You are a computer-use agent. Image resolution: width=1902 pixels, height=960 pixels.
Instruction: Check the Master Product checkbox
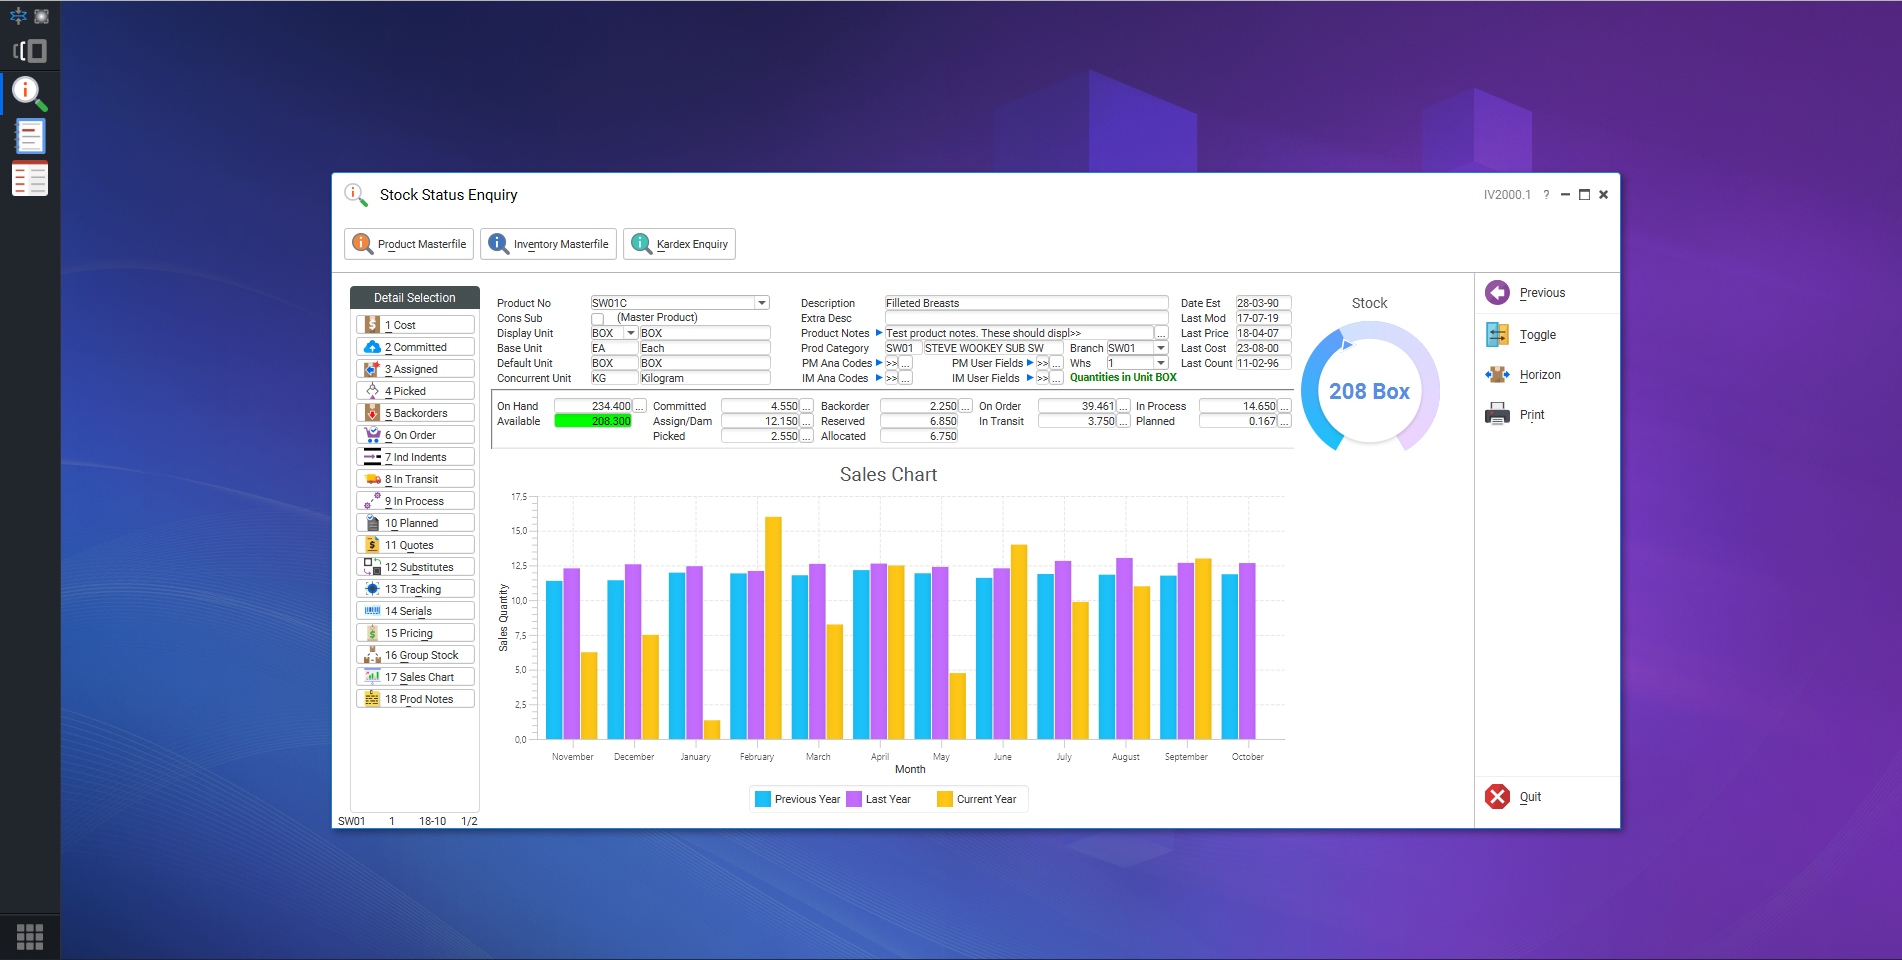tap(597, 317)
